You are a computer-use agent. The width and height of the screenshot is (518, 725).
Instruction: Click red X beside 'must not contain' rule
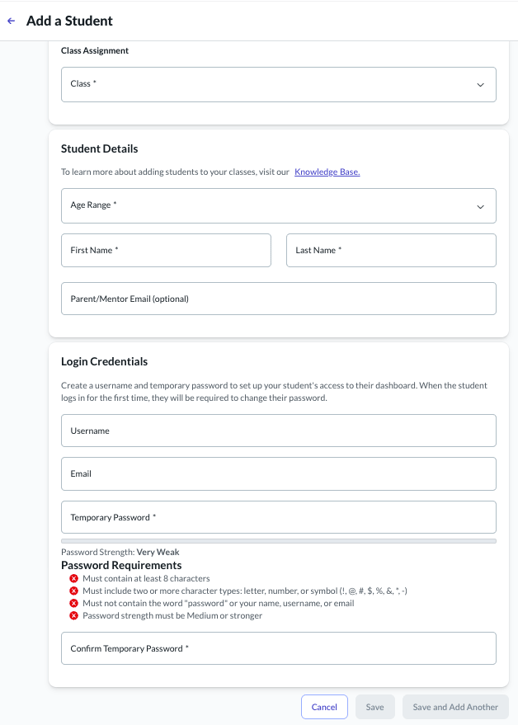74,603
